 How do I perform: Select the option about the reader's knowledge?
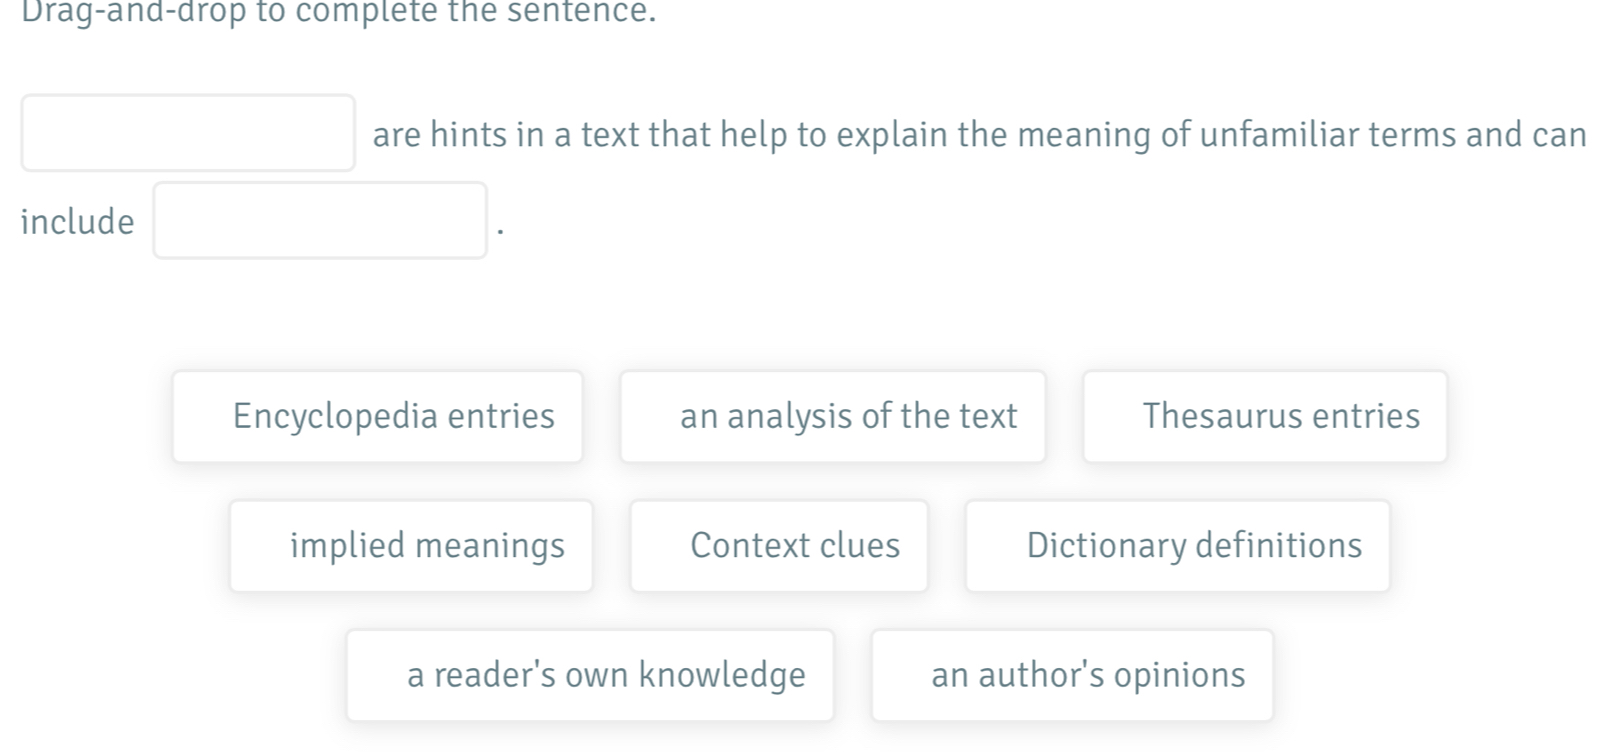click(x=590, y=675)
